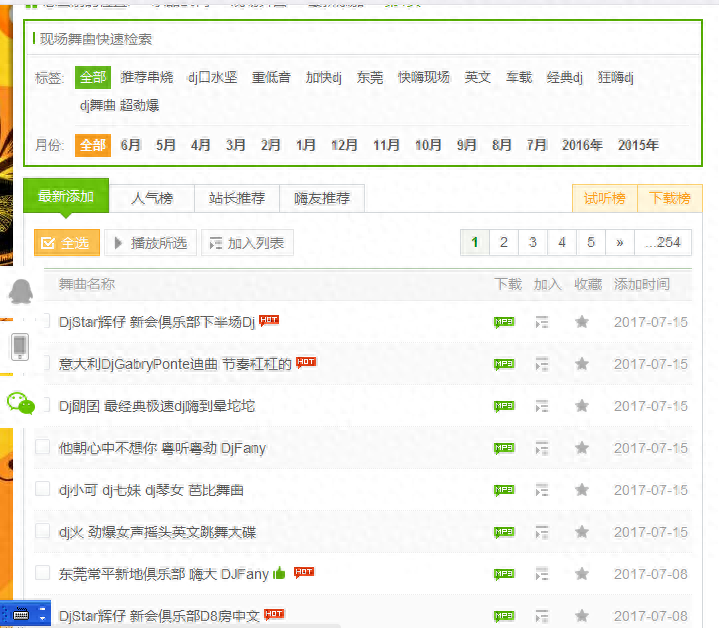Open the 试听榜 ranking tab
The width and height of the screenshot is (719, 628).
pyautogui.click(x=605, y=198)
